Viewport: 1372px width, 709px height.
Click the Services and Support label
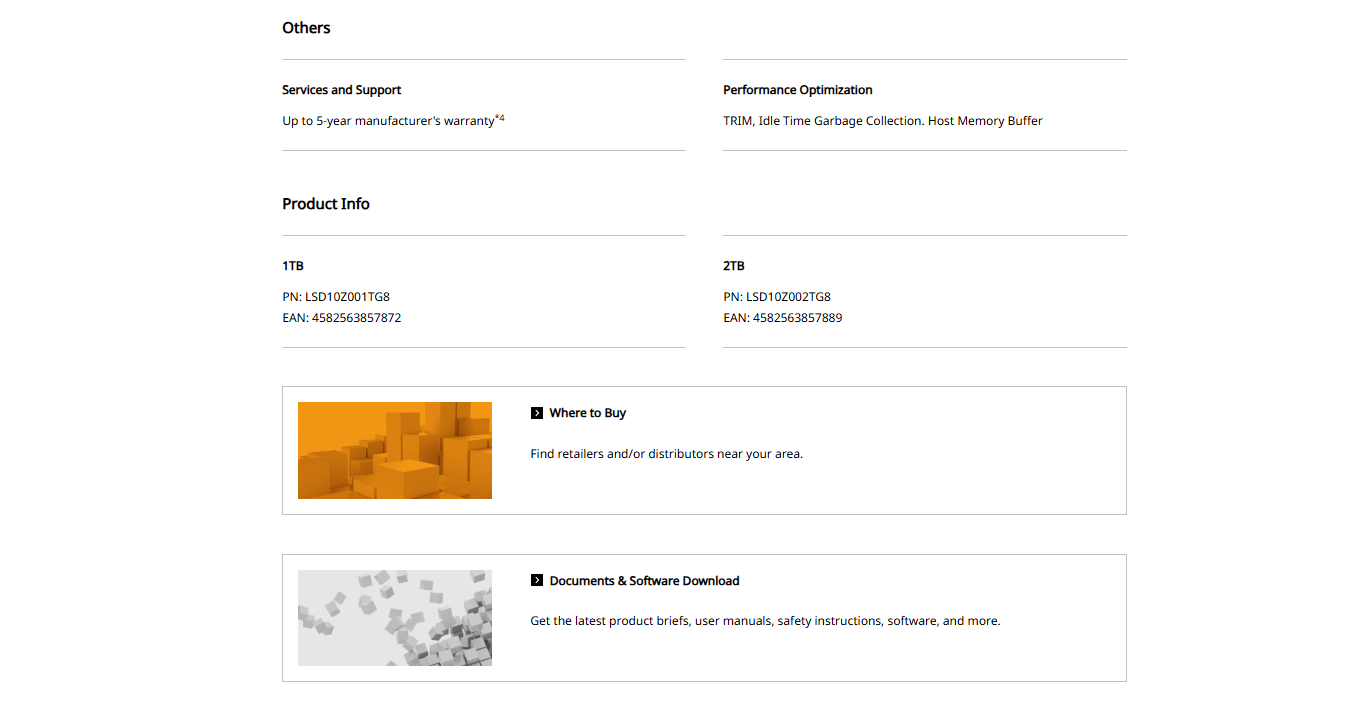pos(341,90)
